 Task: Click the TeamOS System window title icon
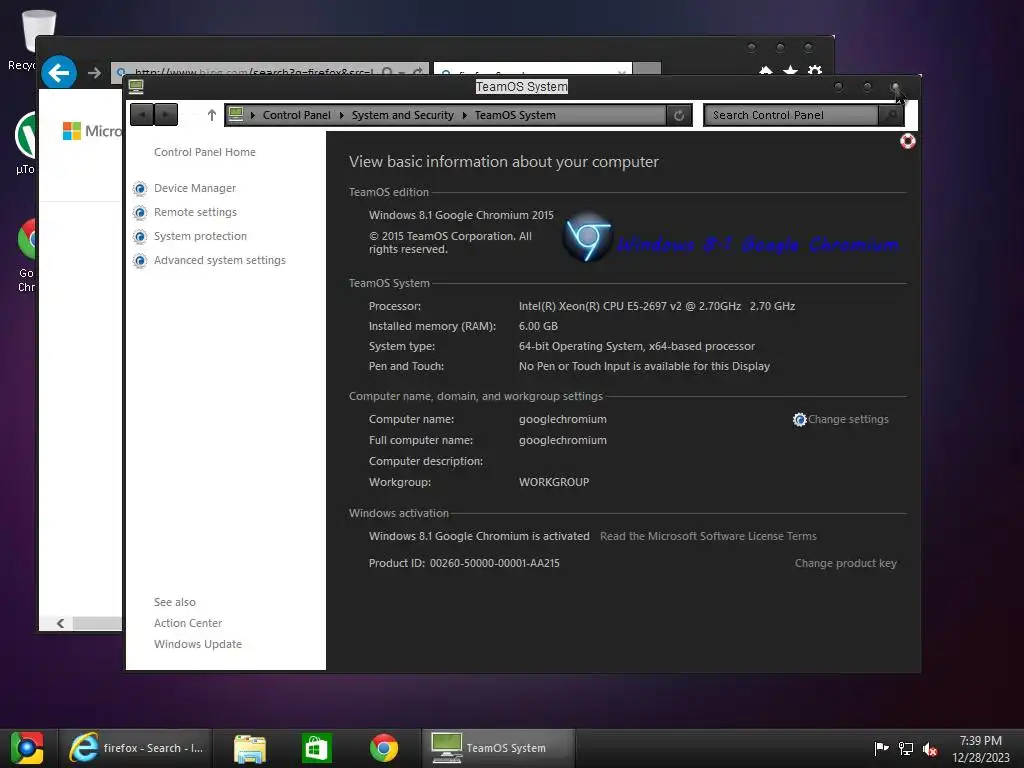coord(136,86)
